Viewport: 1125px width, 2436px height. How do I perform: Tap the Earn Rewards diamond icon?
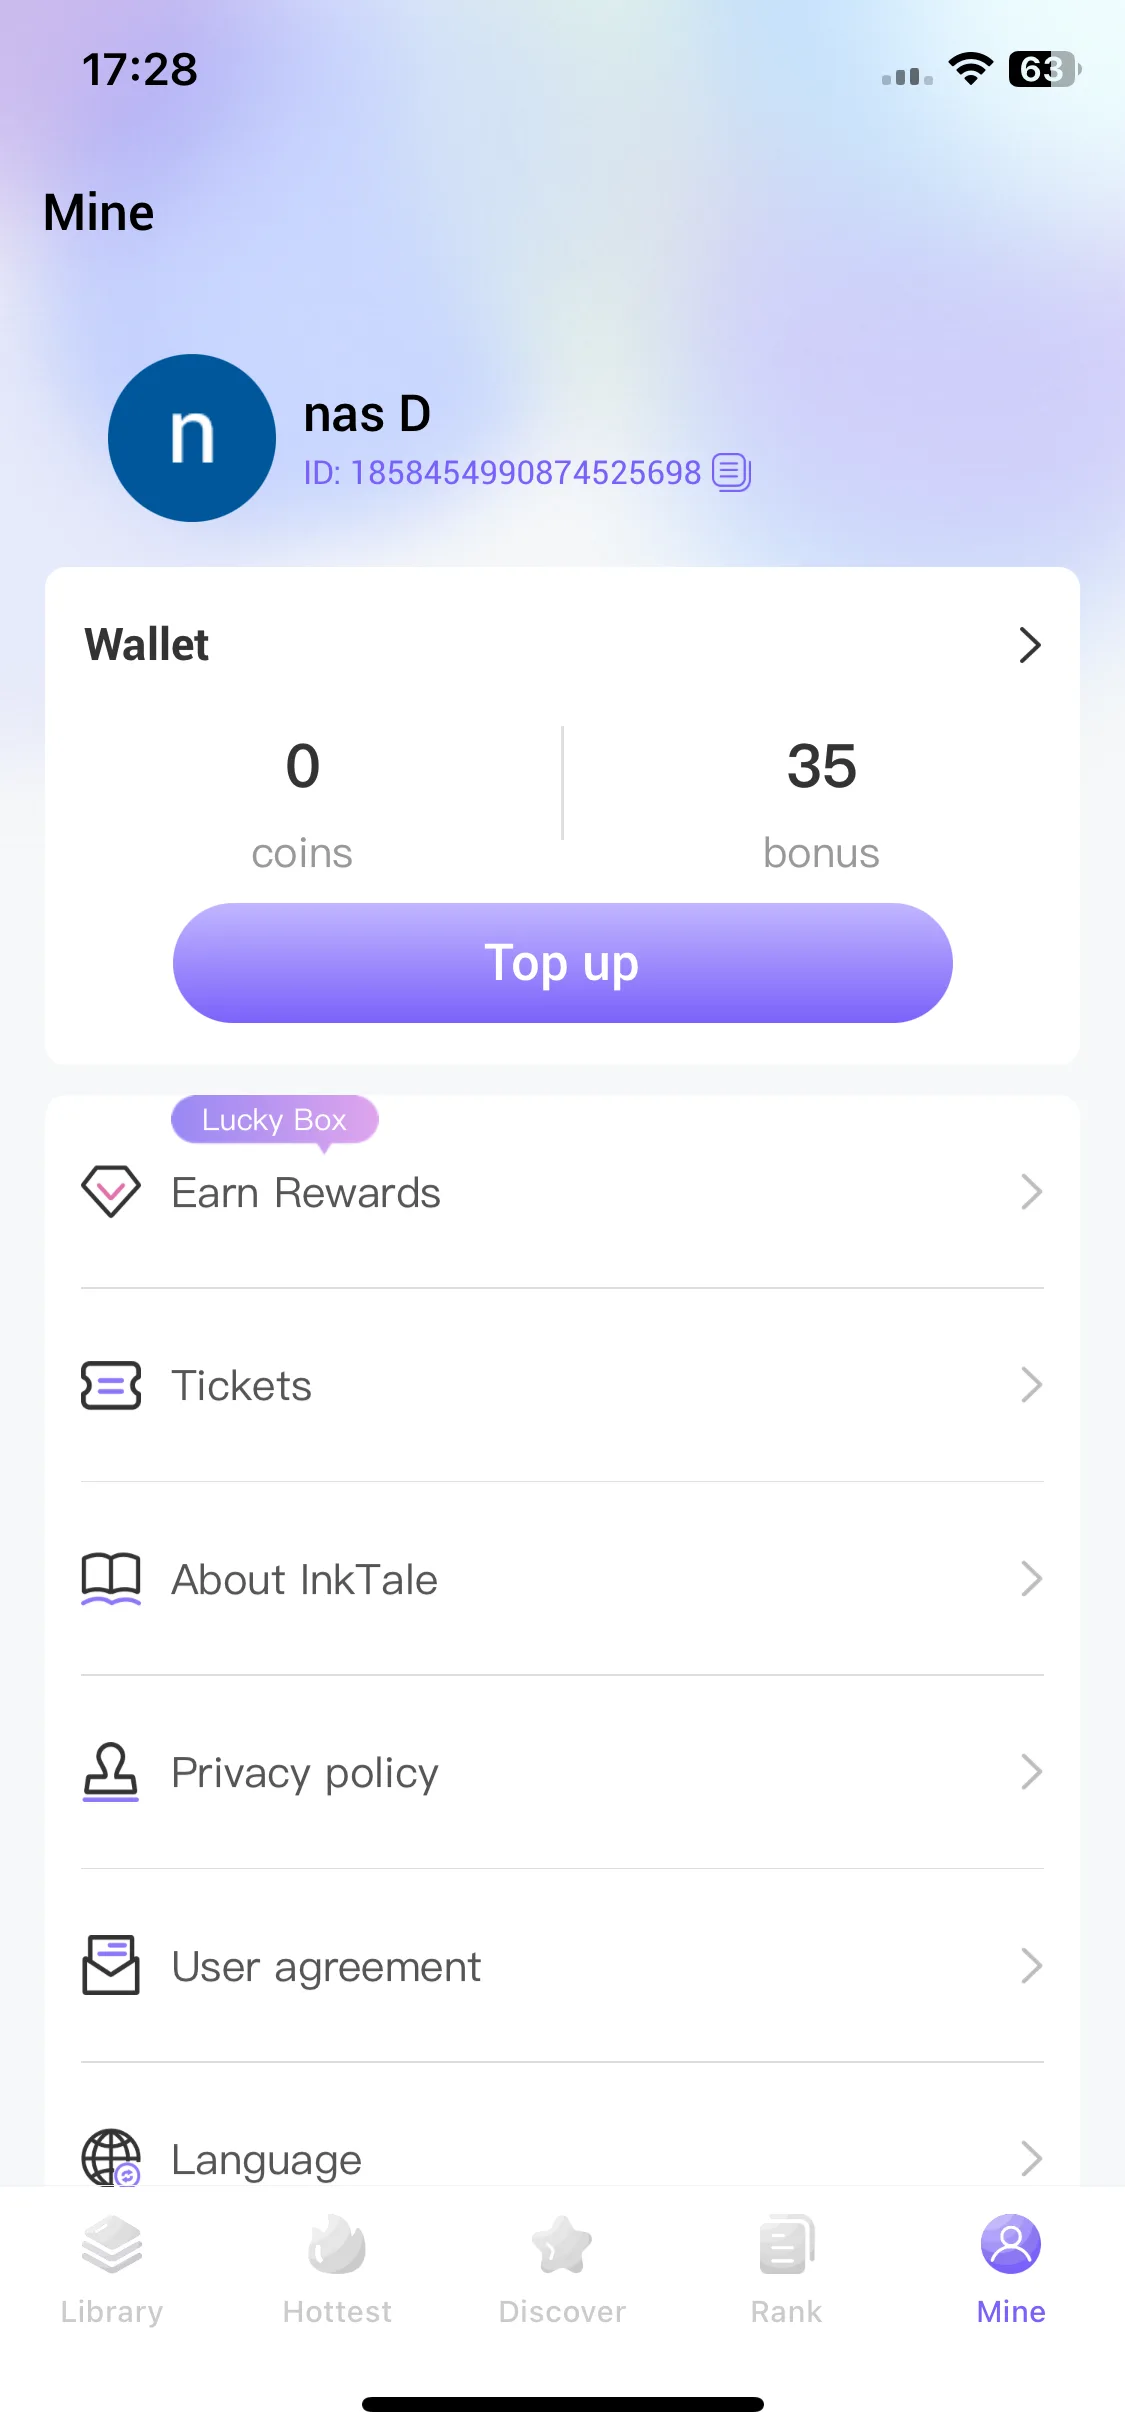pyautogui.click(x=111, y=1192)
